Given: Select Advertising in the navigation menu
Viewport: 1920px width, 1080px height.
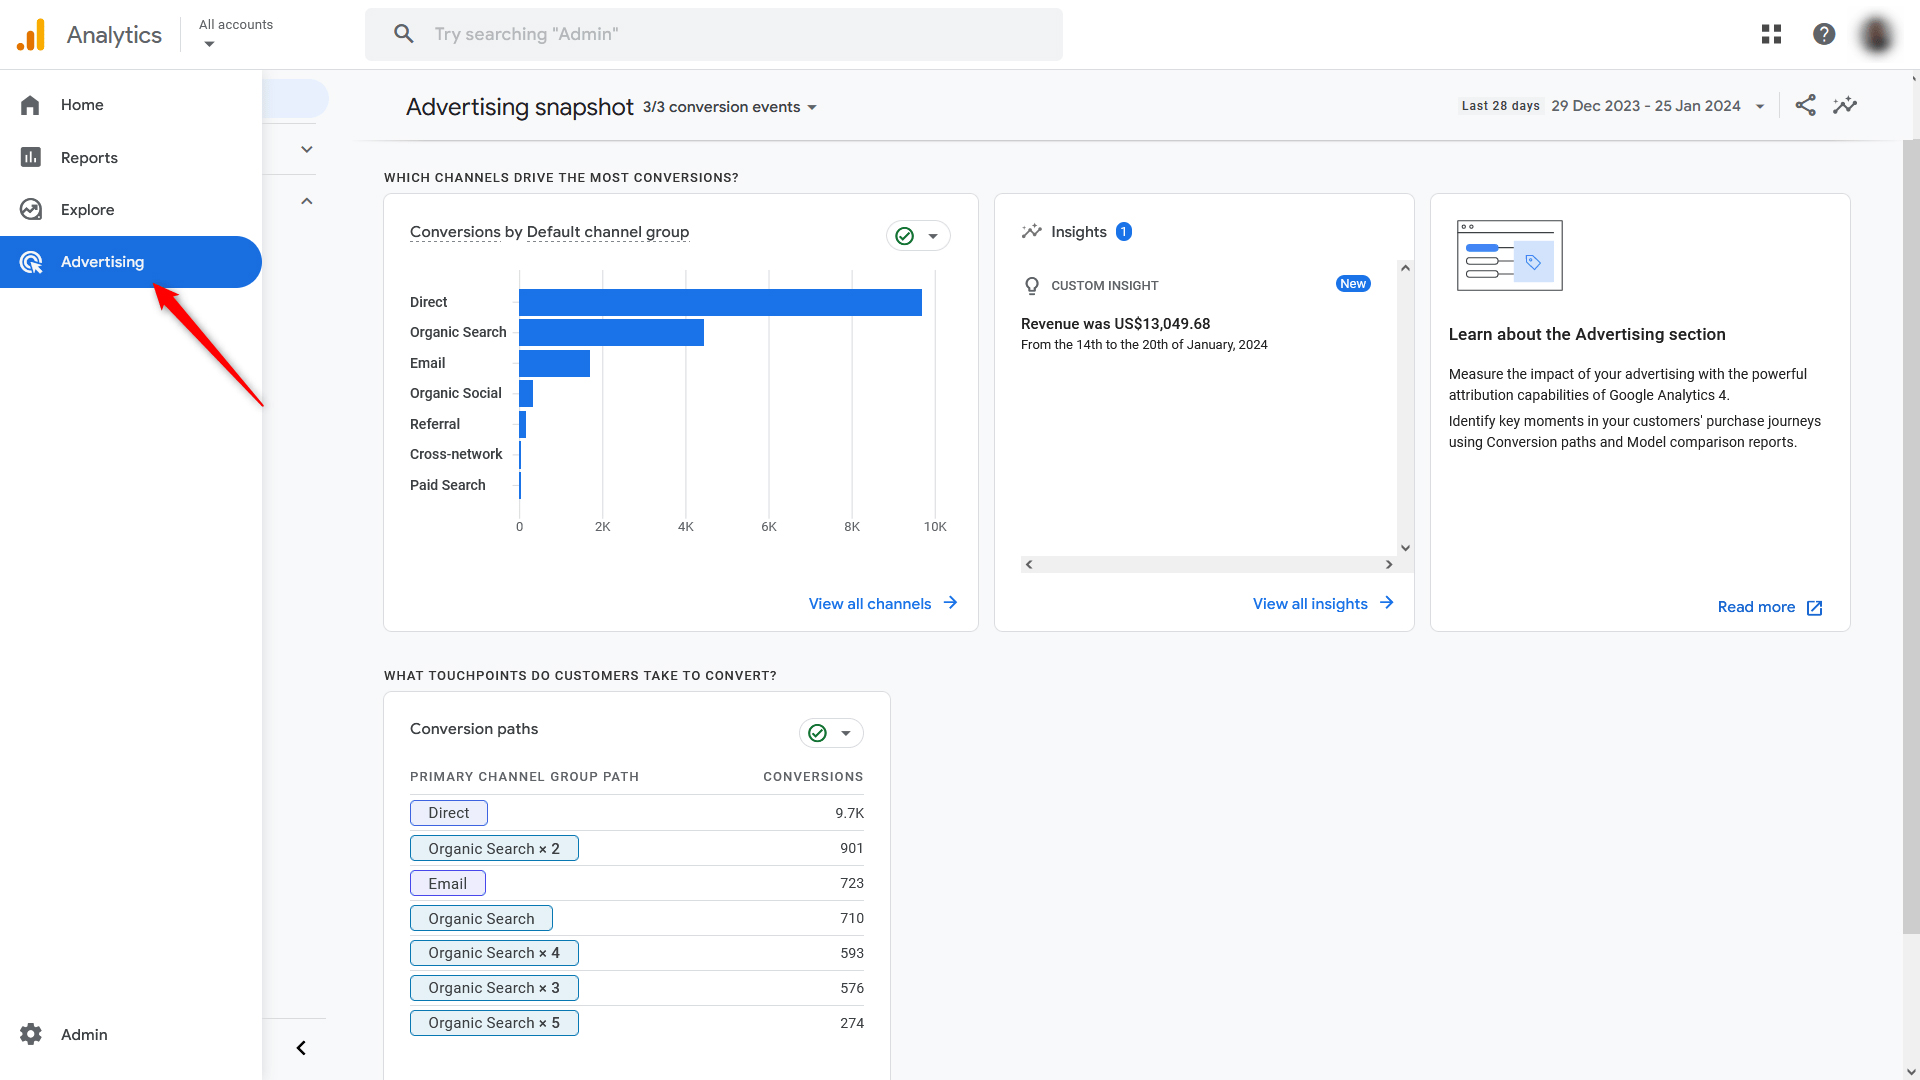Looking at the screenshot, I should coord(102,261).
